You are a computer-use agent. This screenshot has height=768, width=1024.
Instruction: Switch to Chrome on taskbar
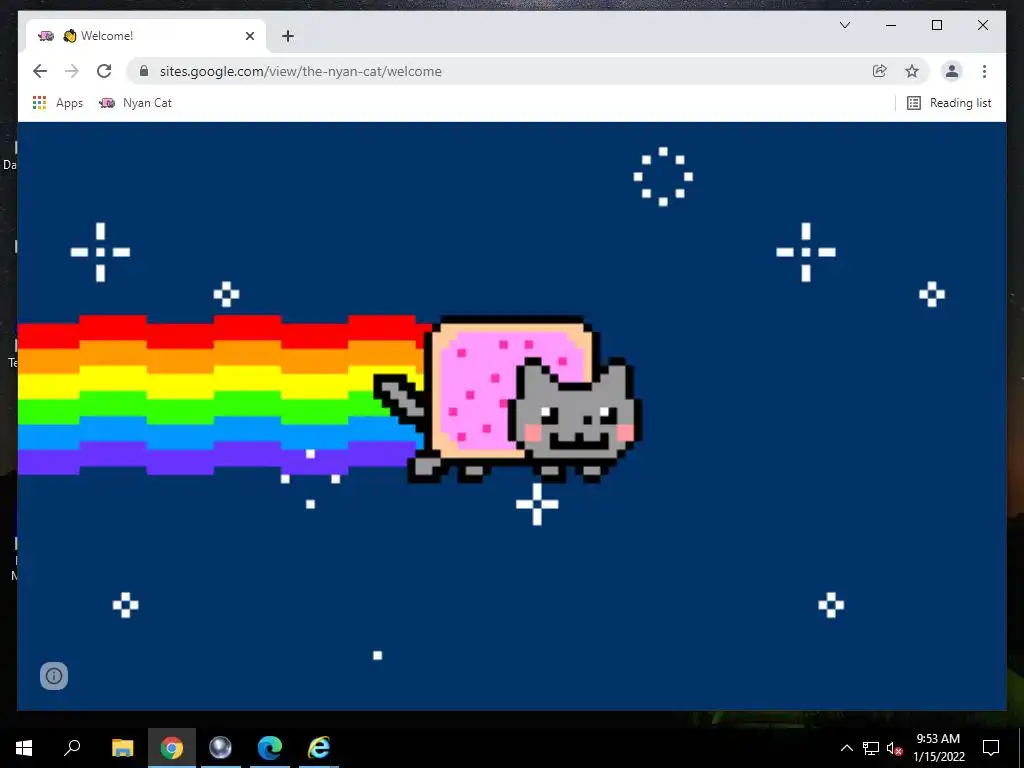(x=172, y=747)
